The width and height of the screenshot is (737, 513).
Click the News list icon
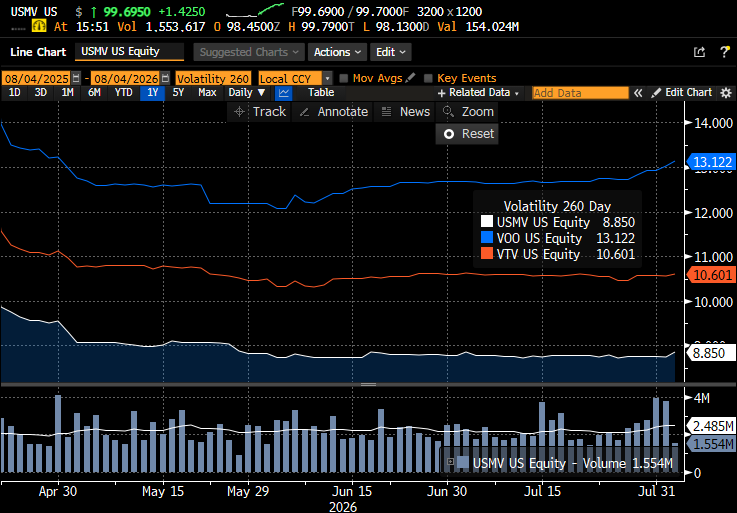pyautogui.click(x=386, y=112)
